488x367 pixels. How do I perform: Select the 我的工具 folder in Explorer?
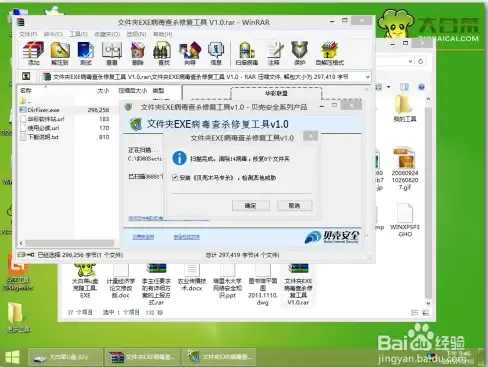(x=405, y=109)
